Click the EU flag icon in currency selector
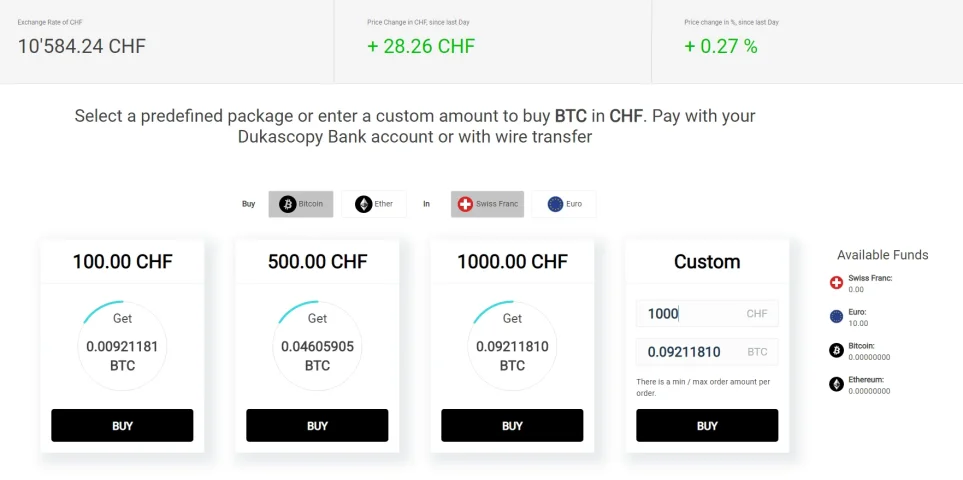Image resolution: width=963 pixels, height=480 pixels. (555, 204)
